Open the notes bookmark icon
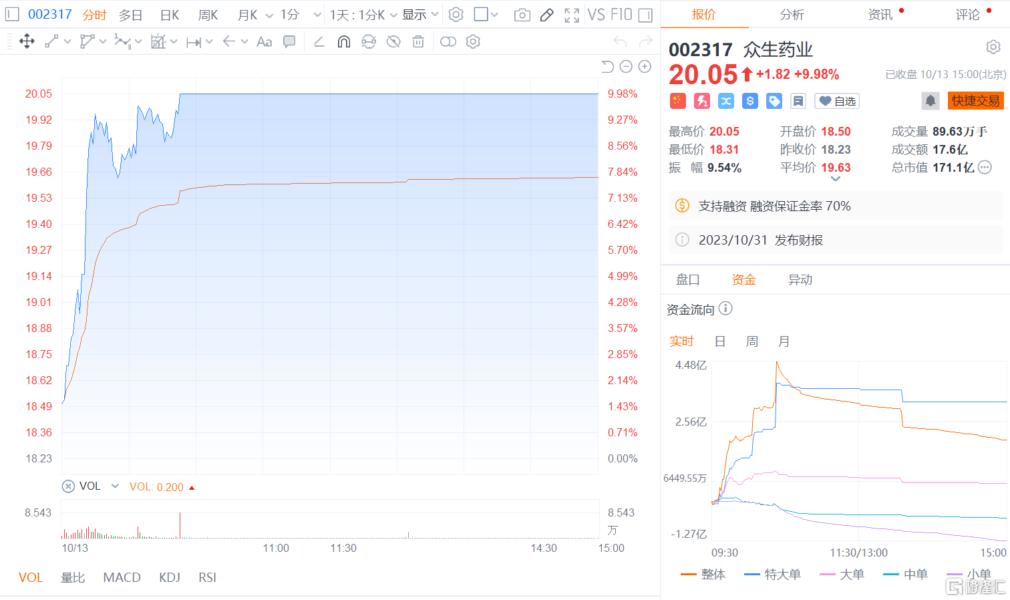 [x=798, y=101]
